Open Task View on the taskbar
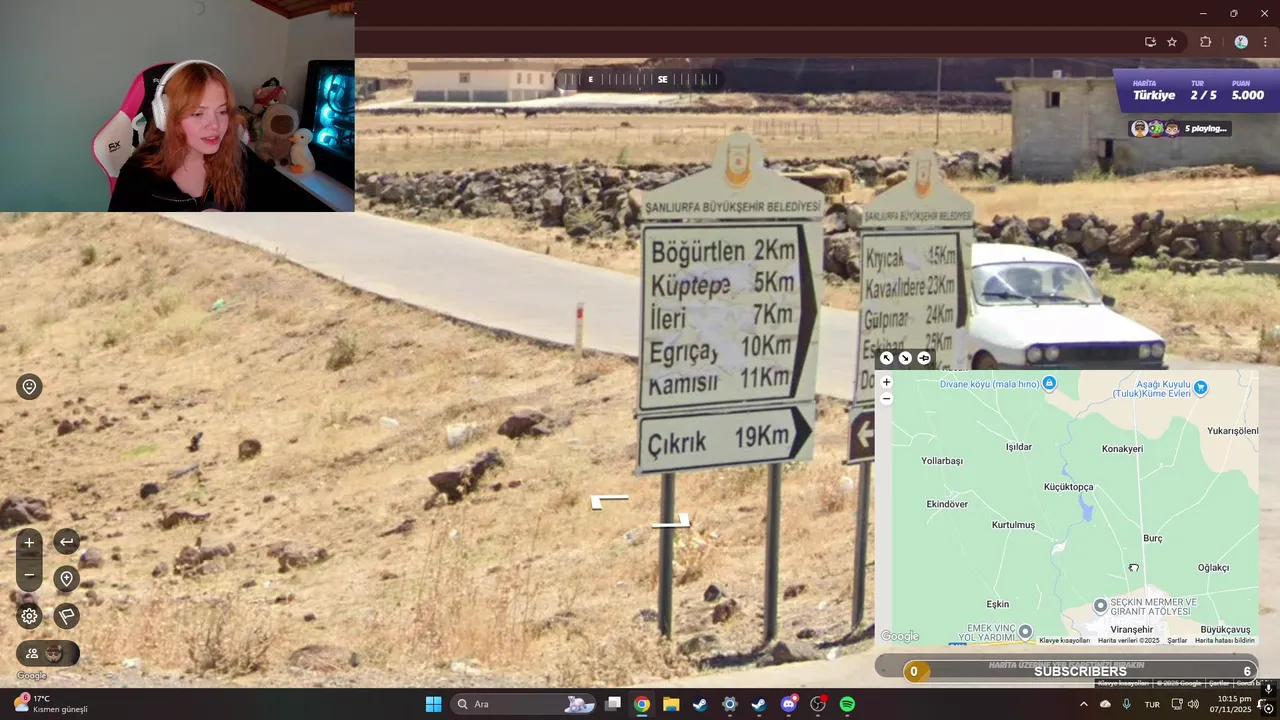The height and width of the screenshot is (720, 1280). [613, 704]
